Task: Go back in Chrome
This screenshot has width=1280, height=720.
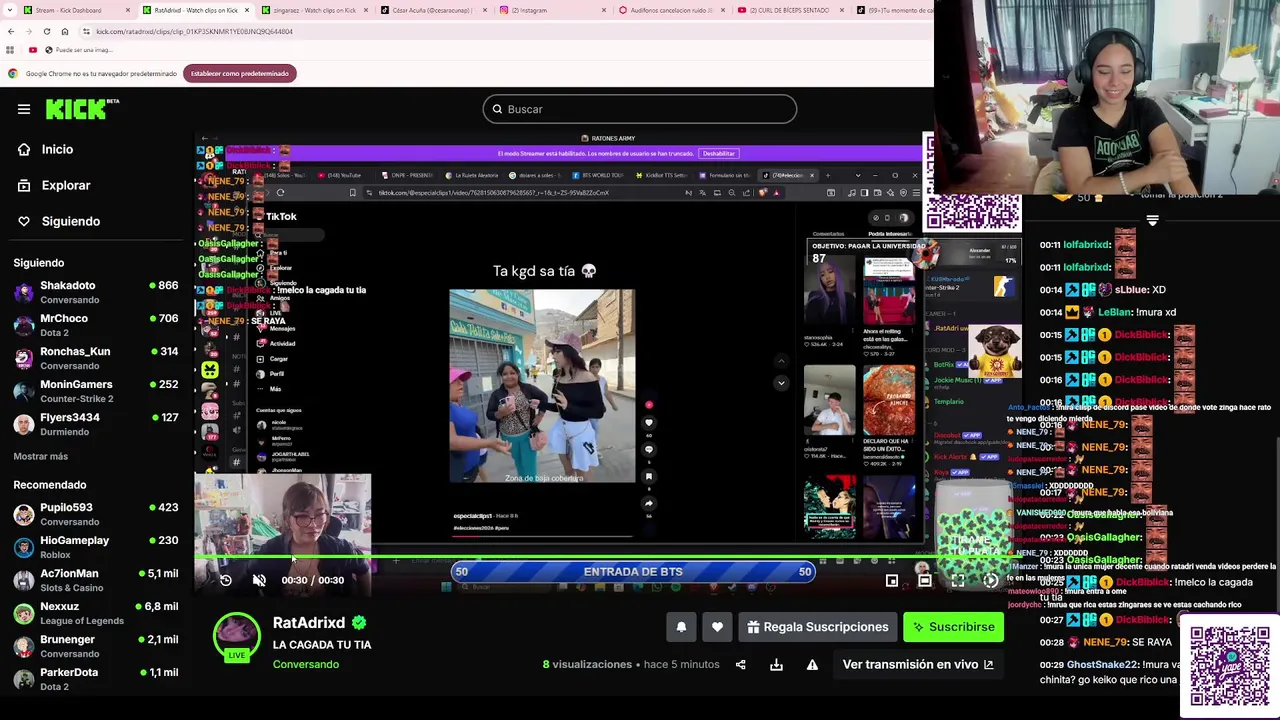Action: pyautogui.click(x=11, y=31)
